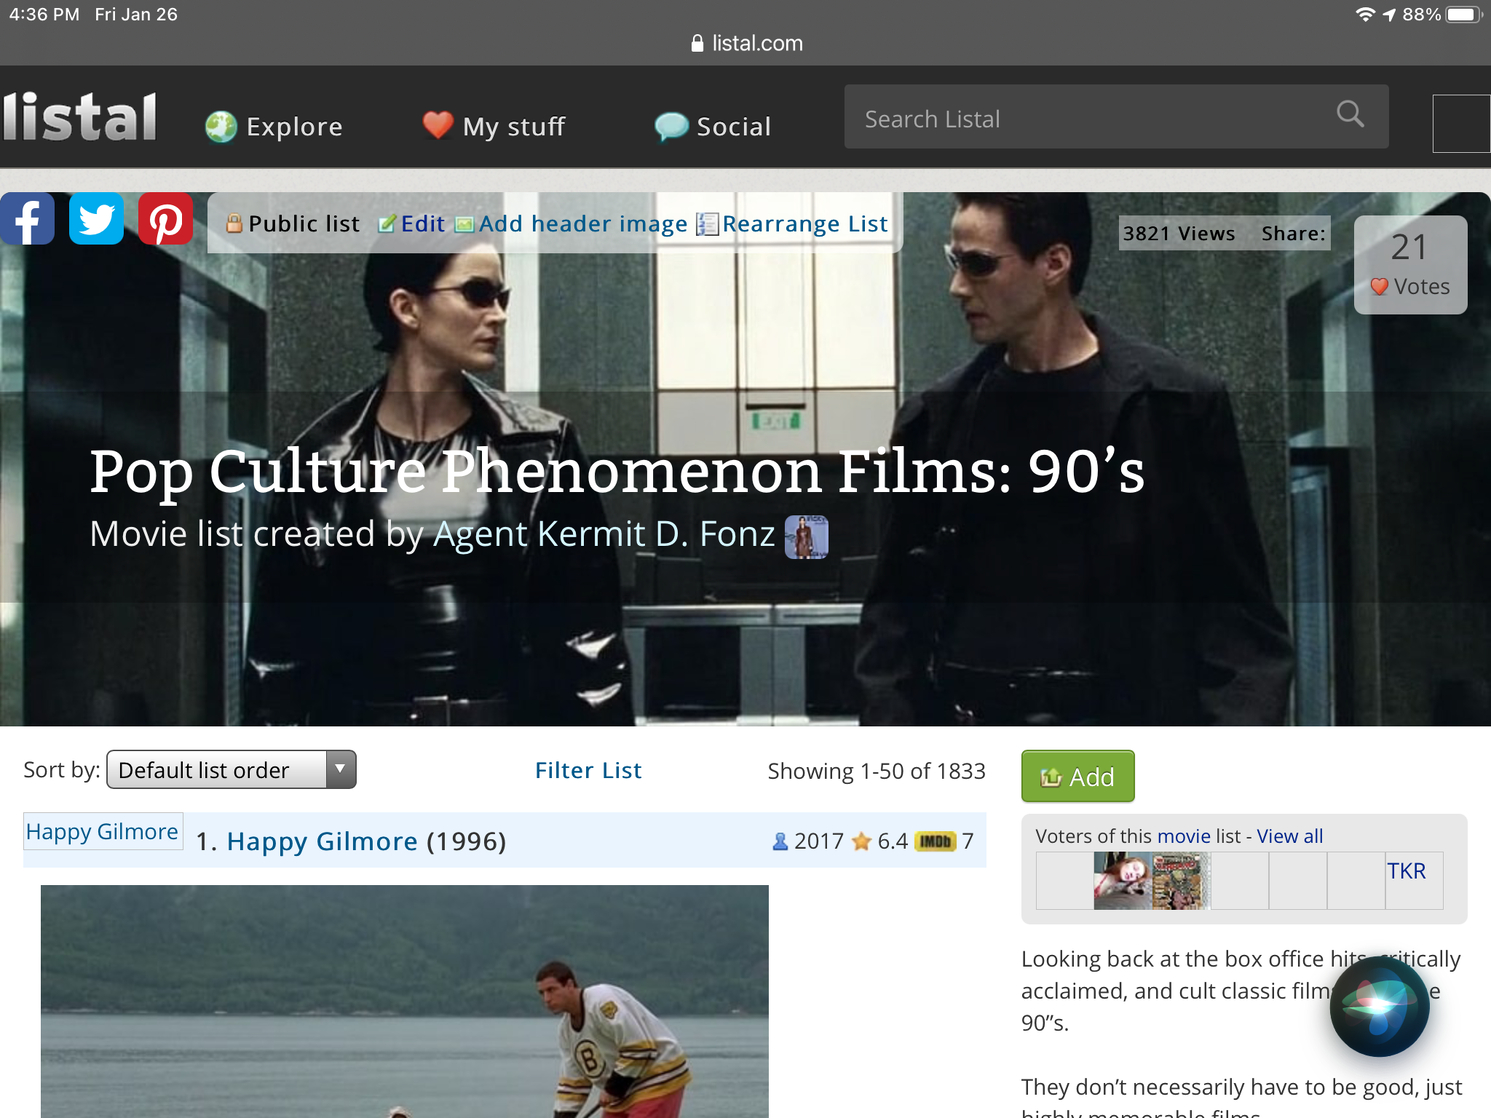Click the blue user icon showing 2017
Screen dimensions: 1491x1118
pos(779,841)
